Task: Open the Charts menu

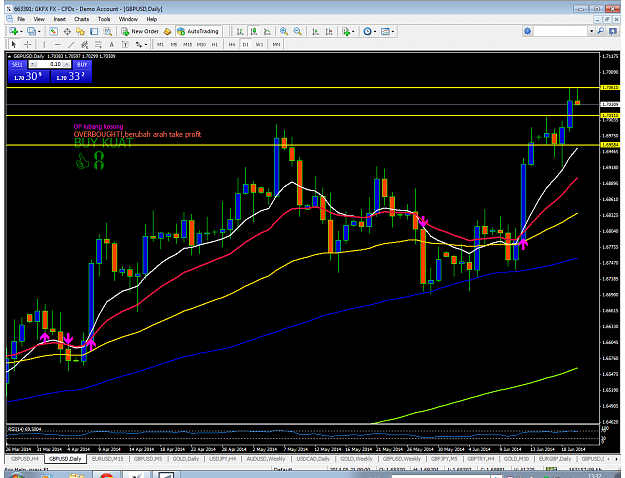Action: (x=82, y=19)
